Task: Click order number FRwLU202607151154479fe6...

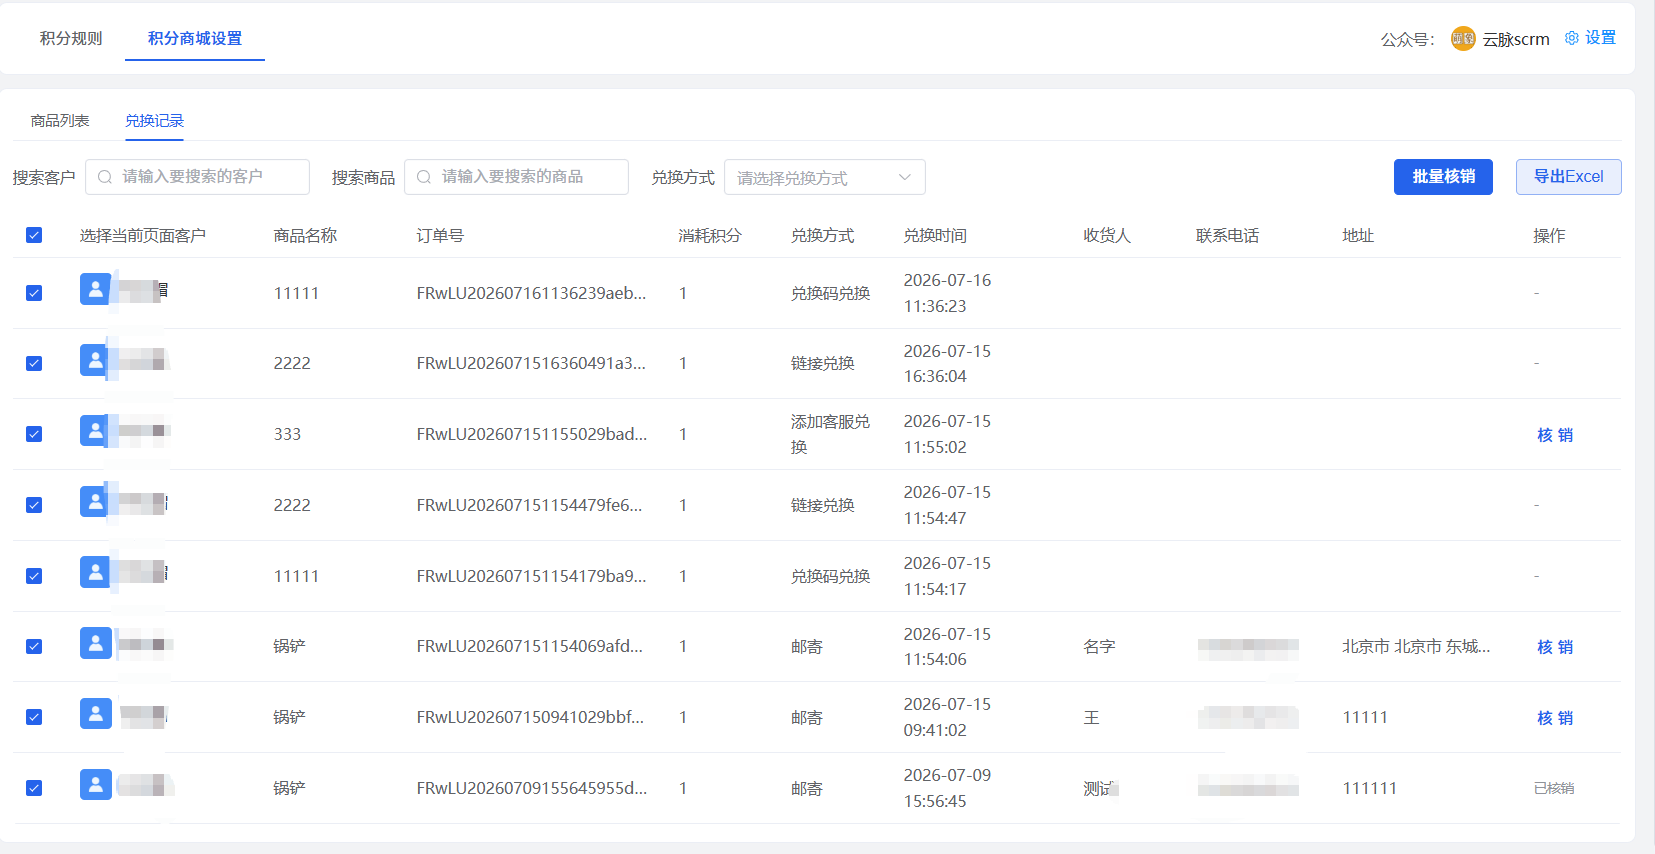Action: tap(529, 505)
